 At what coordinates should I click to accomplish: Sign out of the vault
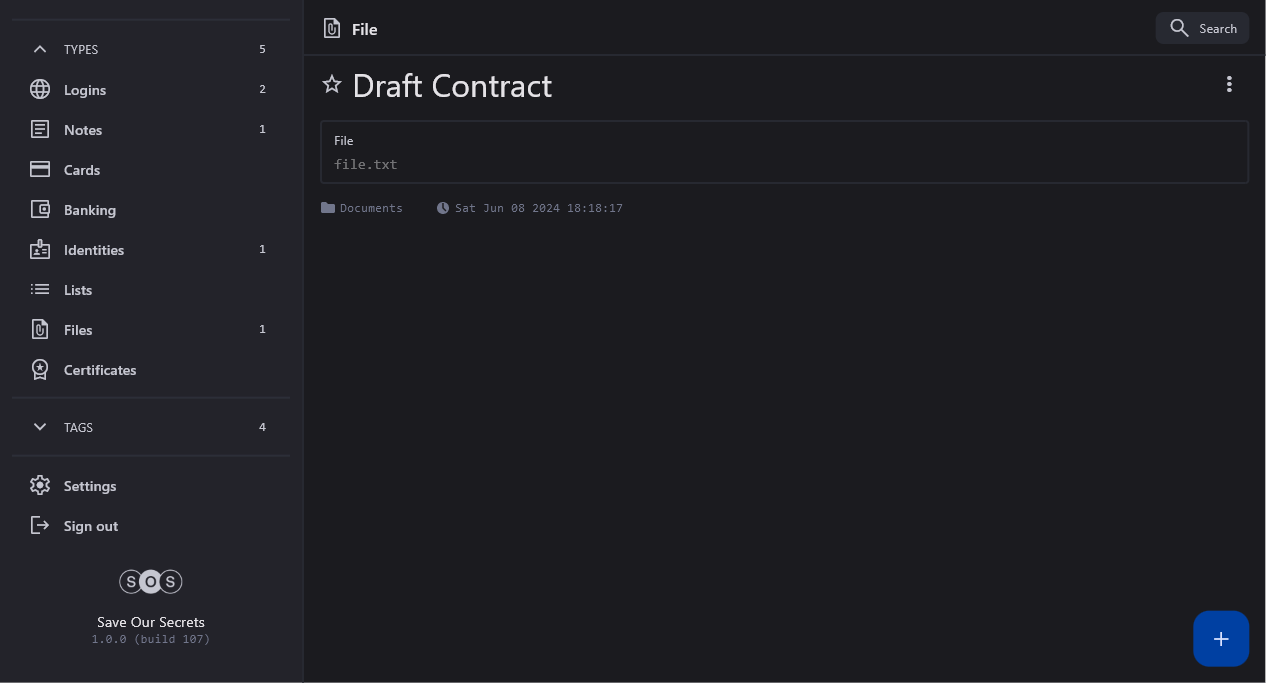click(90, 526)
